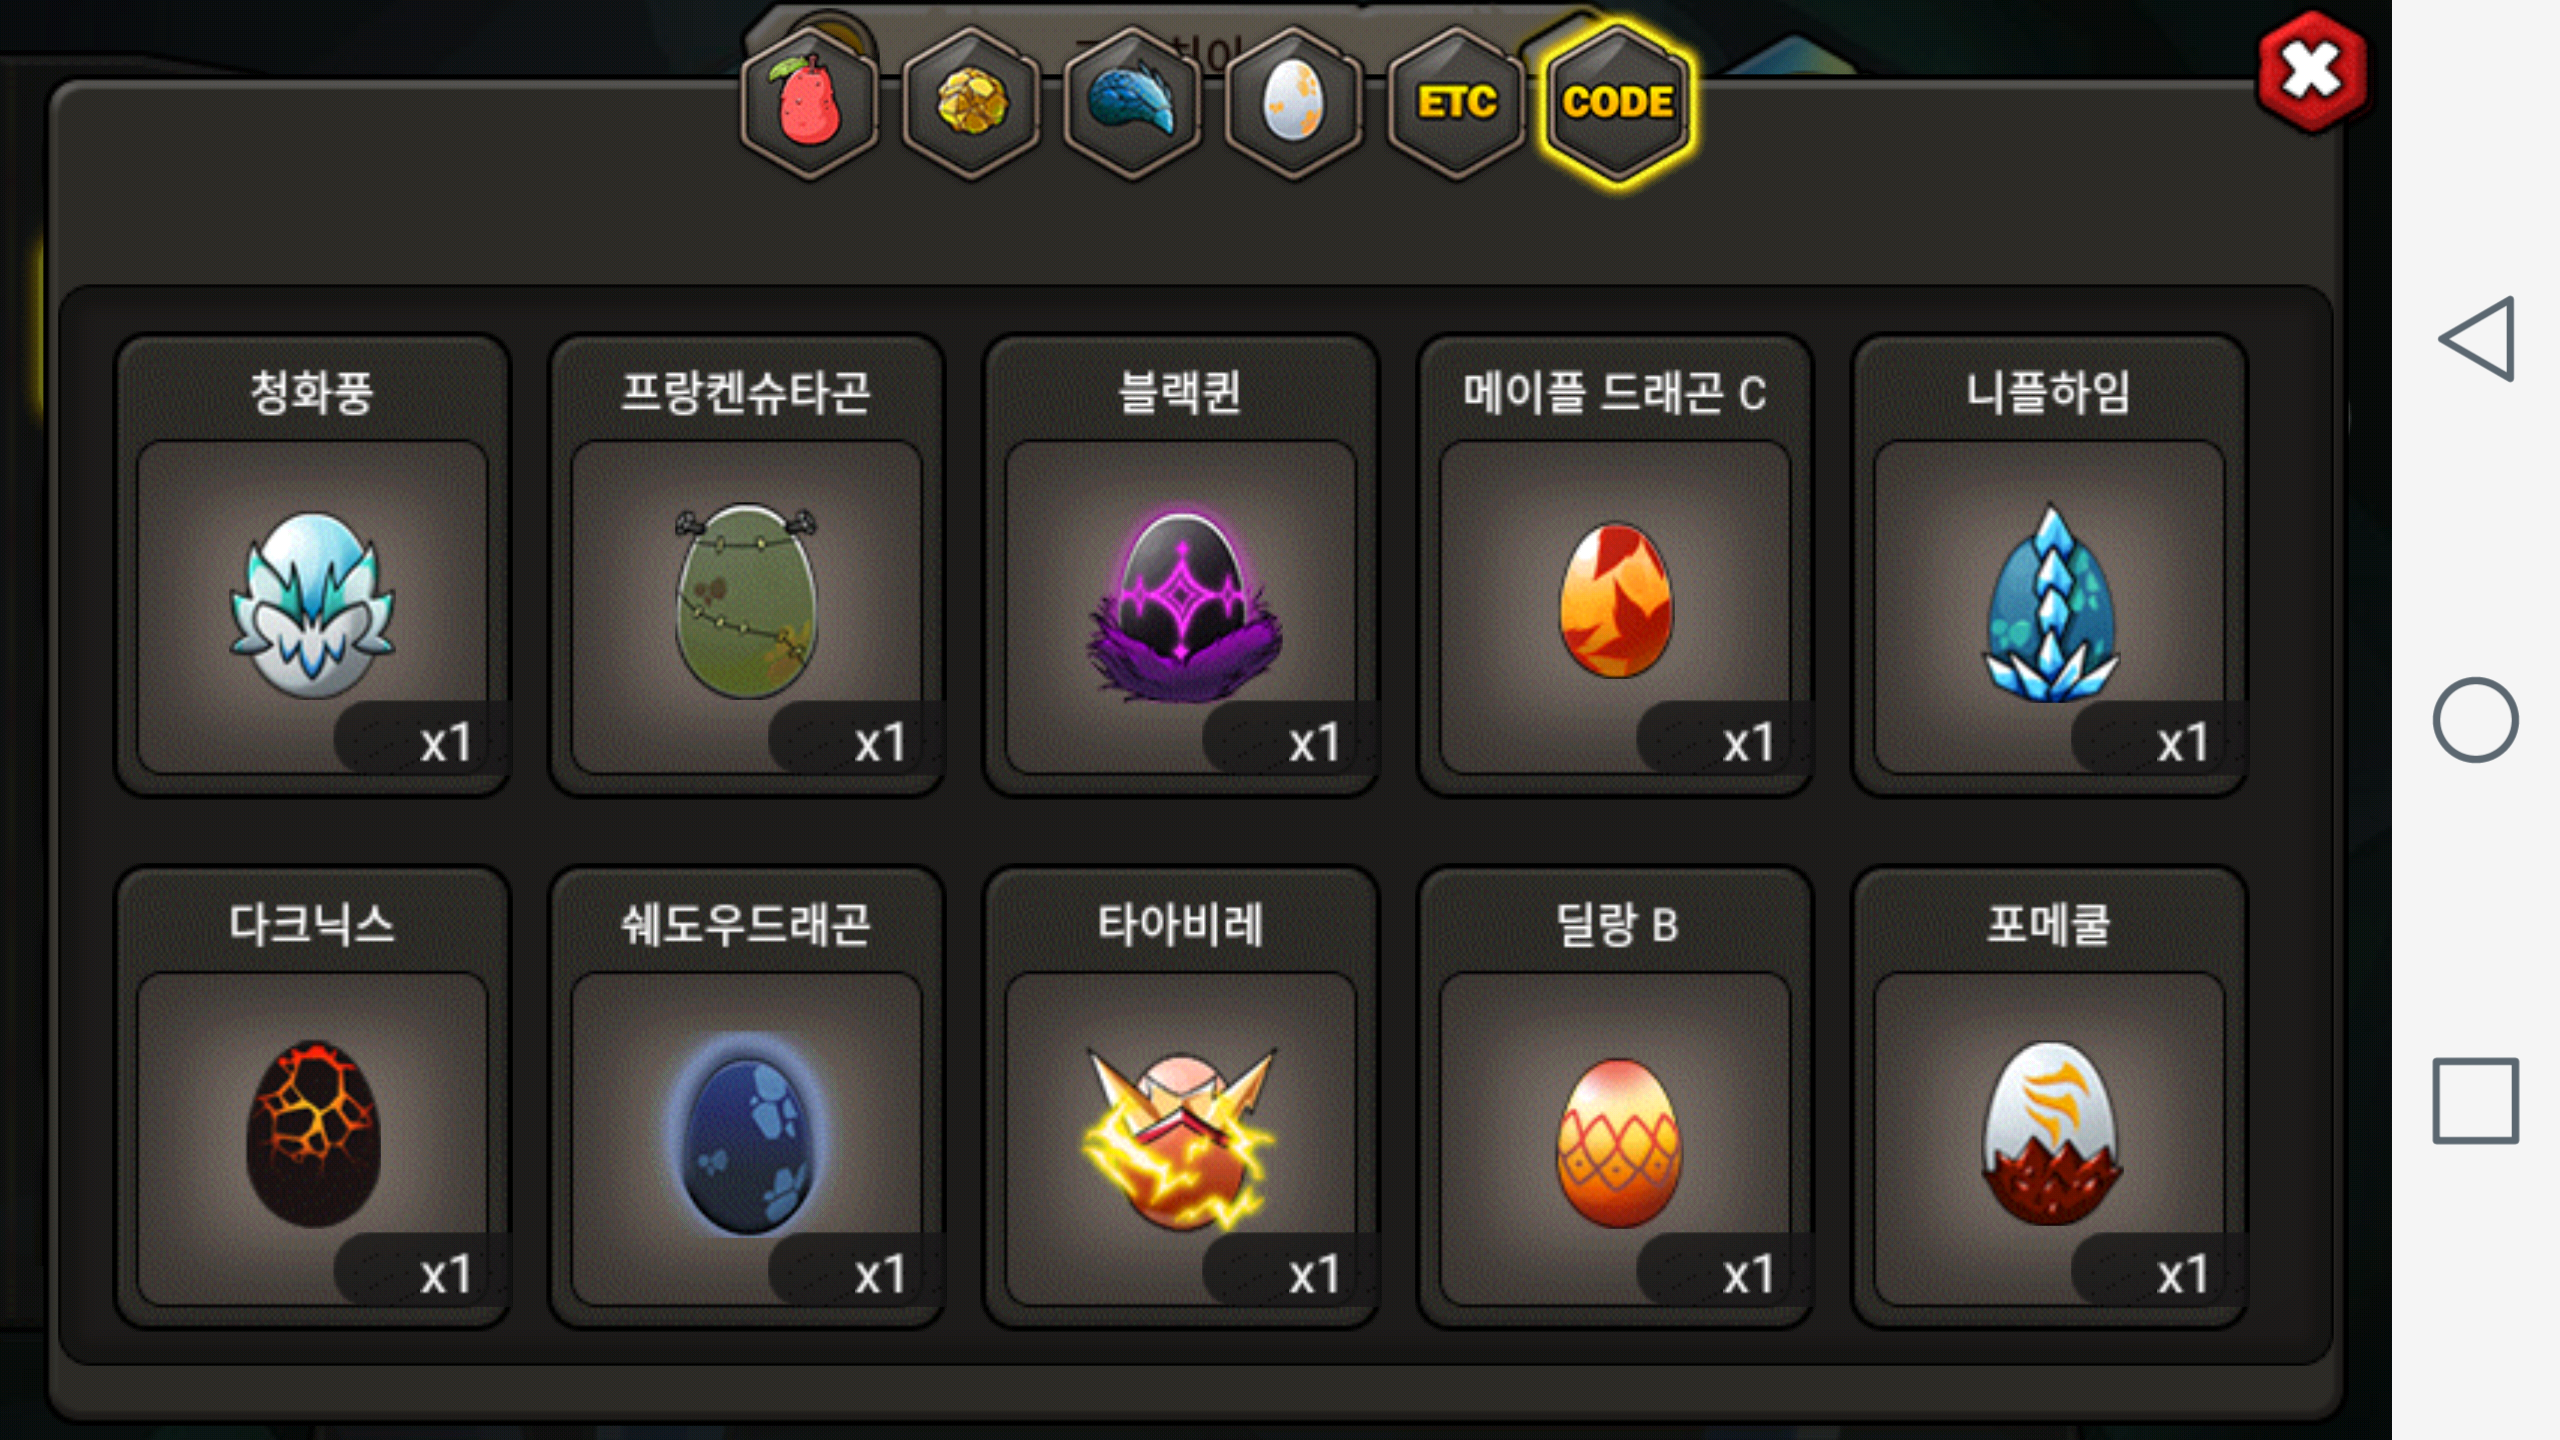This screenshot has height=1440, width=2560.
Task: Select the 청화풍 egg item
Action: point(313,565)
